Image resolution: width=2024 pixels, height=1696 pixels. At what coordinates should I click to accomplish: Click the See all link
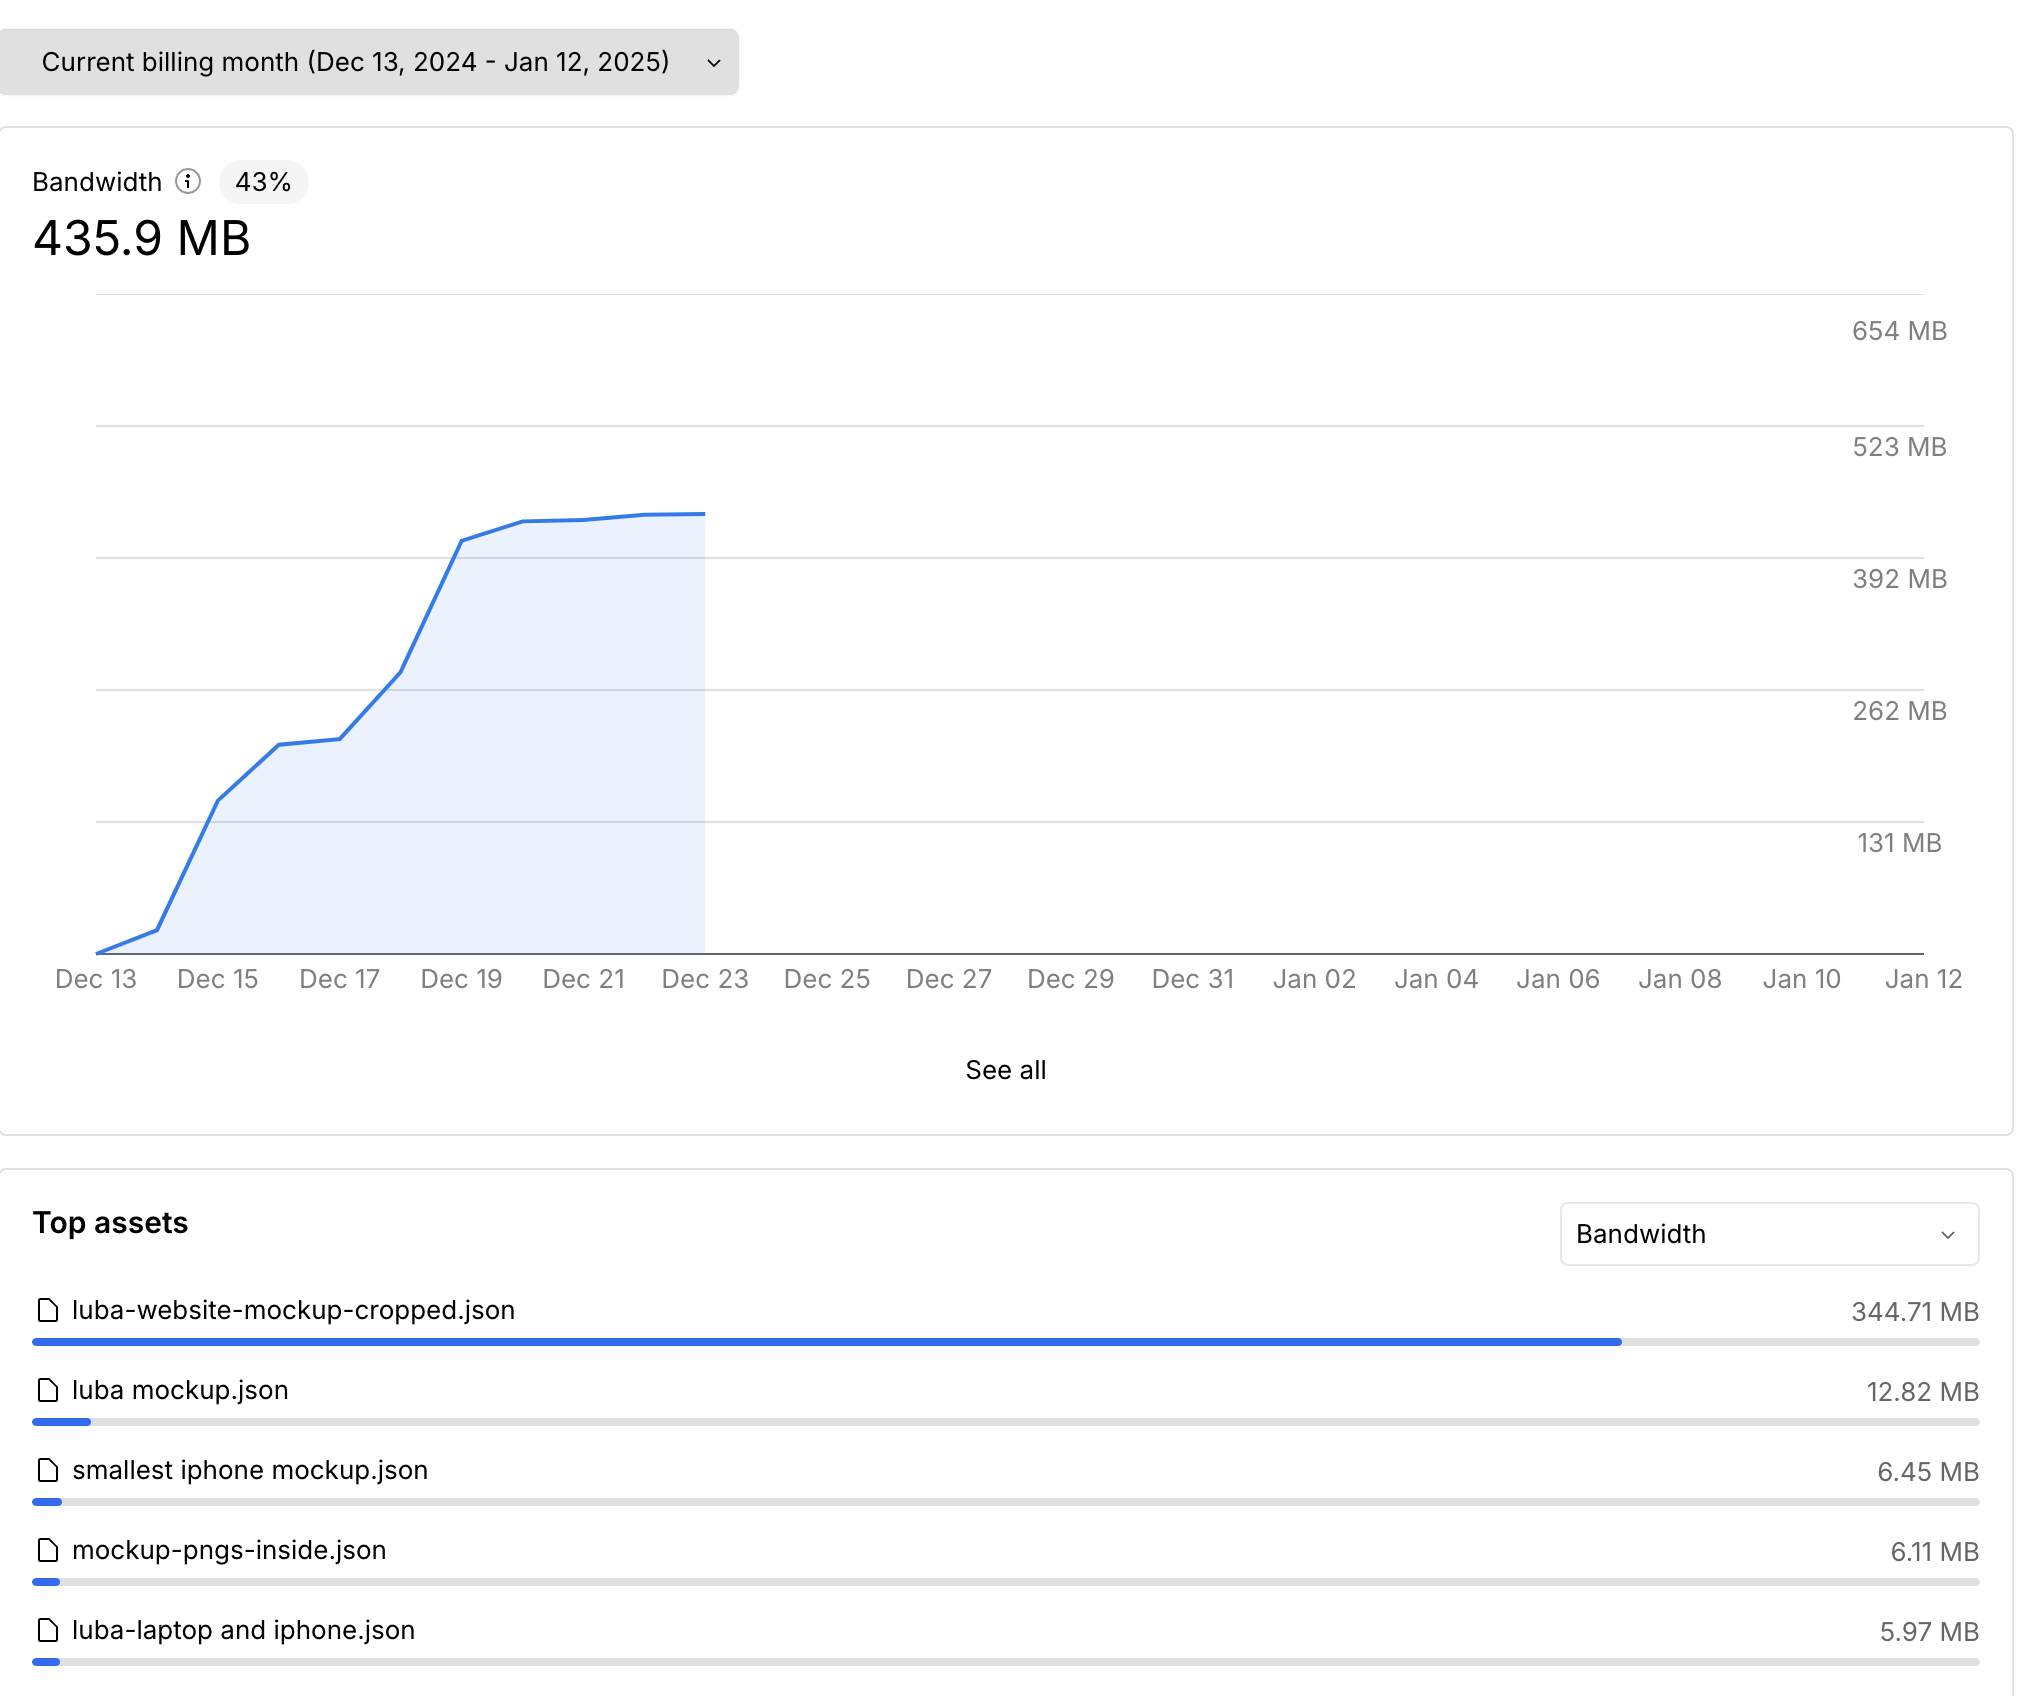click(x=1006, y=1070)
